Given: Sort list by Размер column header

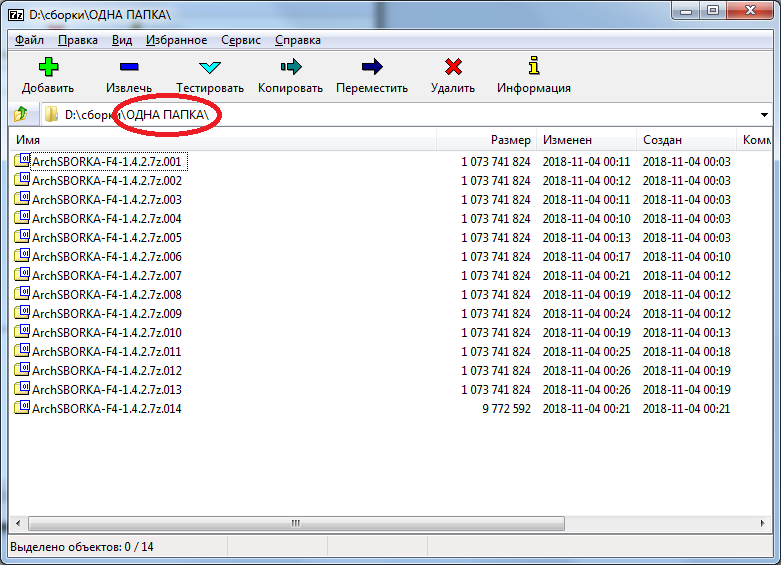Looking at the screenshot, I should pyautogui.click(x=510, y=141).
